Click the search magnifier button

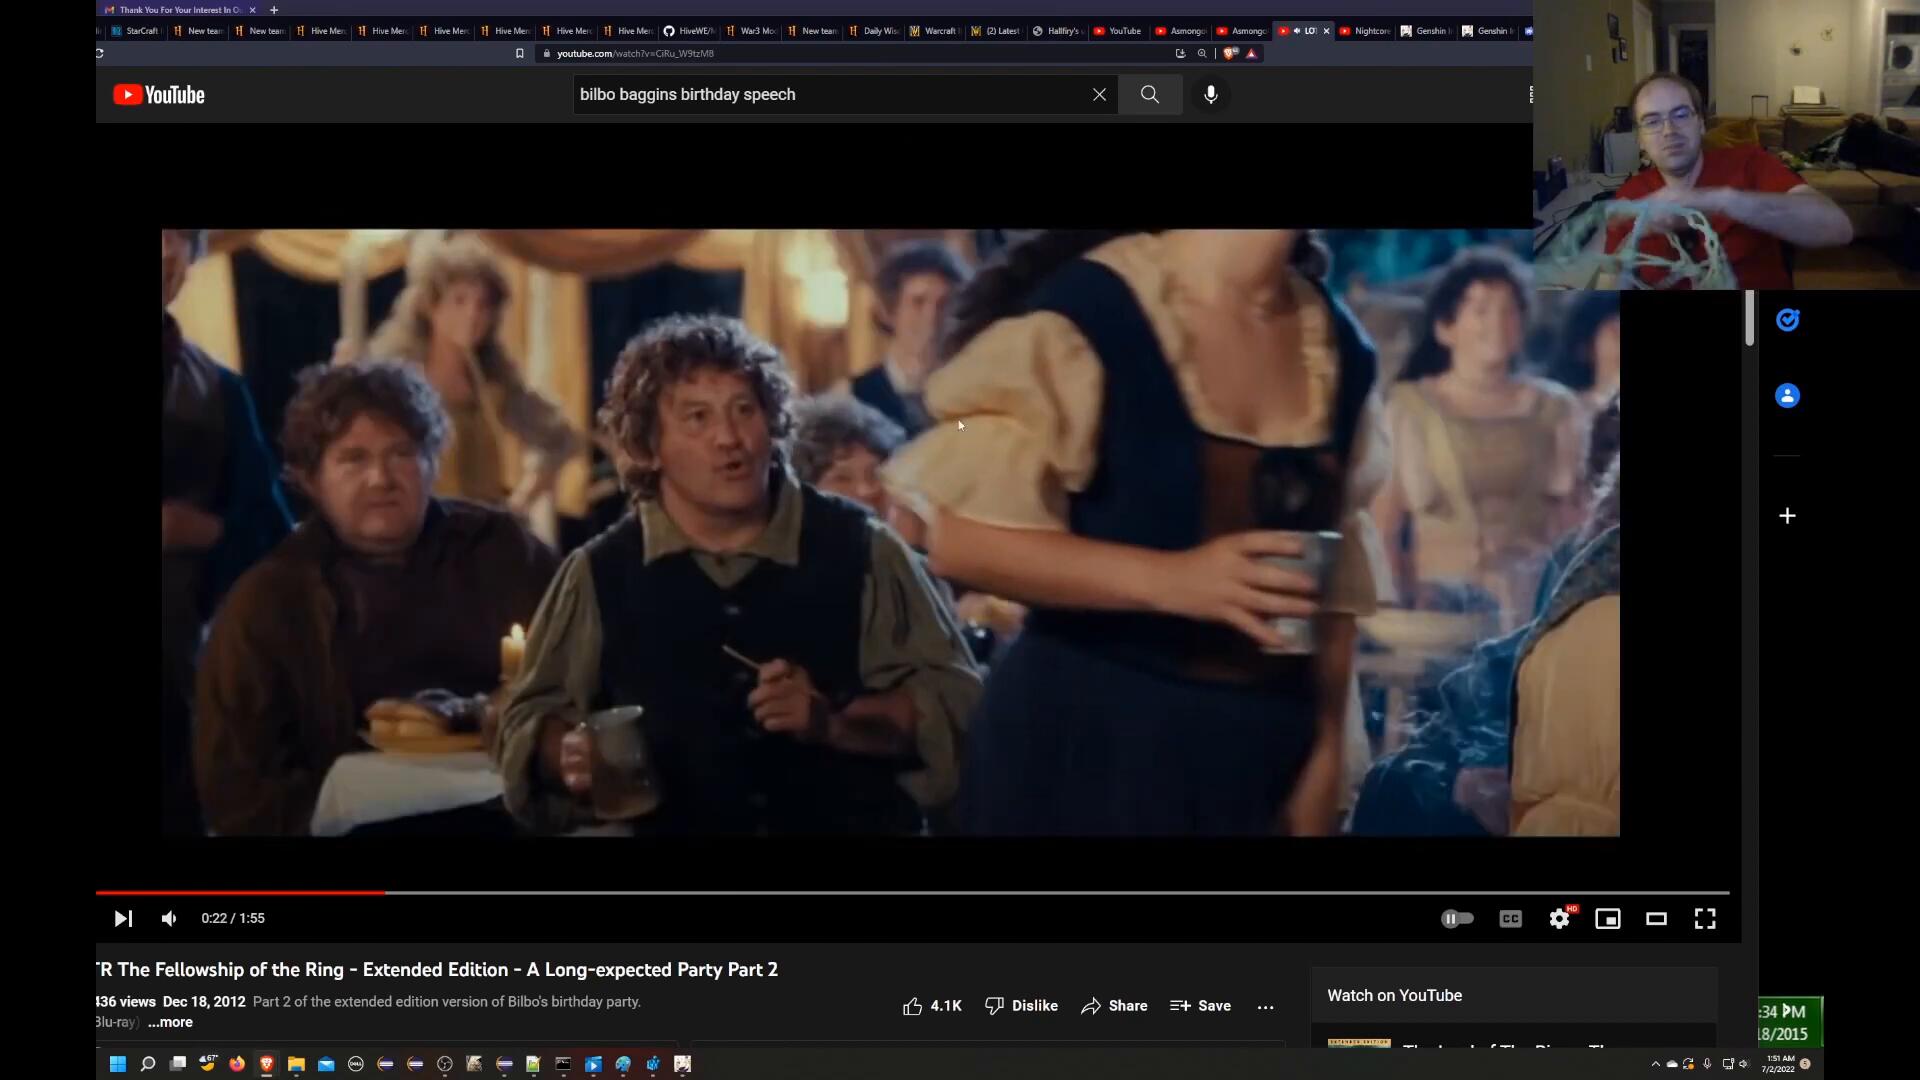(x=1150, y=95)
